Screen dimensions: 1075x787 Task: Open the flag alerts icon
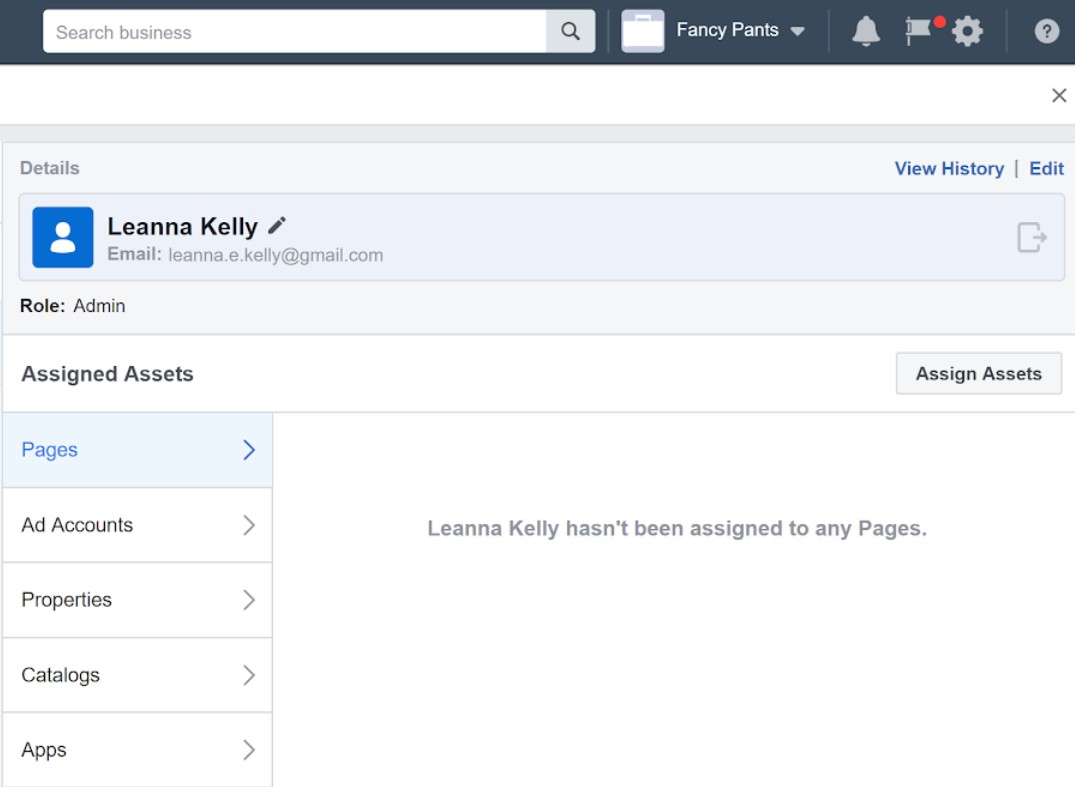918,32
